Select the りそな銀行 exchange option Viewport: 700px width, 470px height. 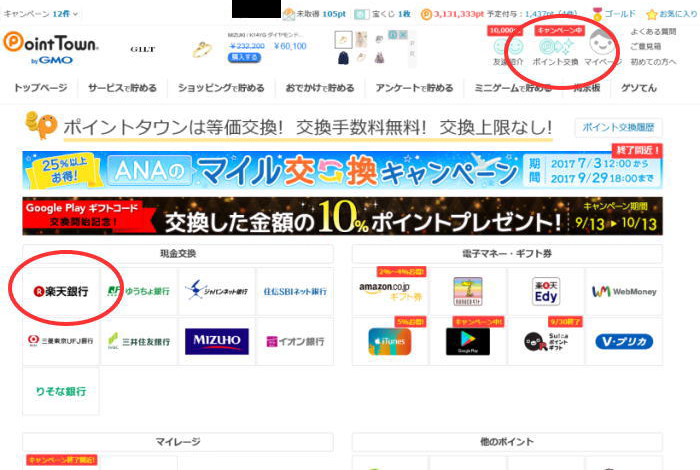61,391
